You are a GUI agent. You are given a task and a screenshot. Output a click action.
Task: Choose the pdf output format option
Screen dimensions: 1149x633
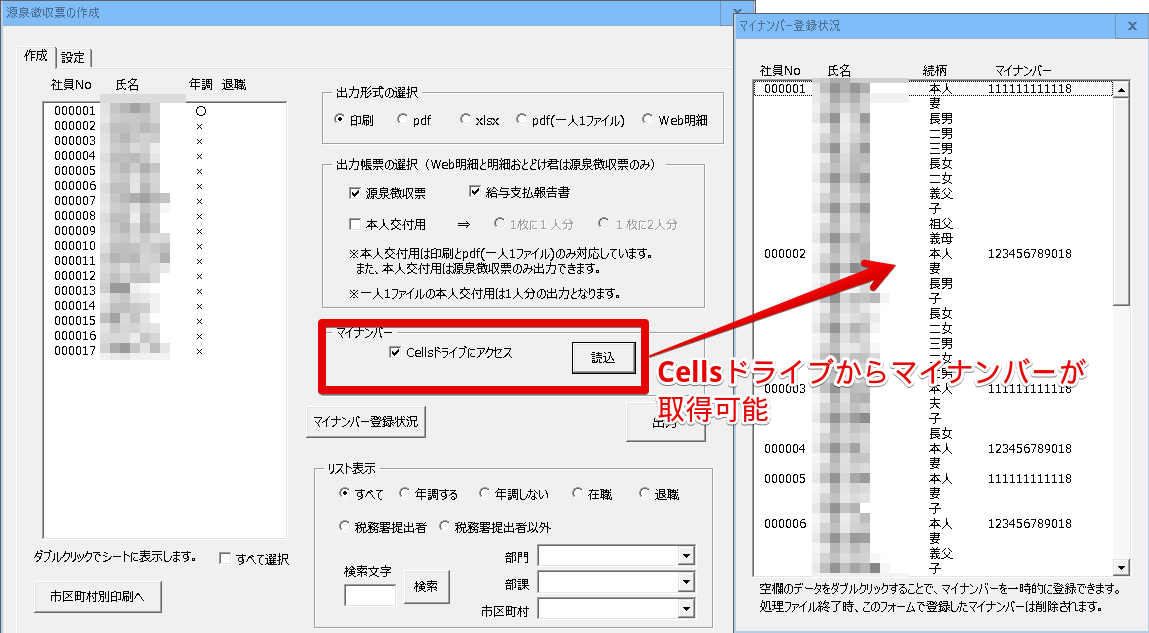coord(415,119)
